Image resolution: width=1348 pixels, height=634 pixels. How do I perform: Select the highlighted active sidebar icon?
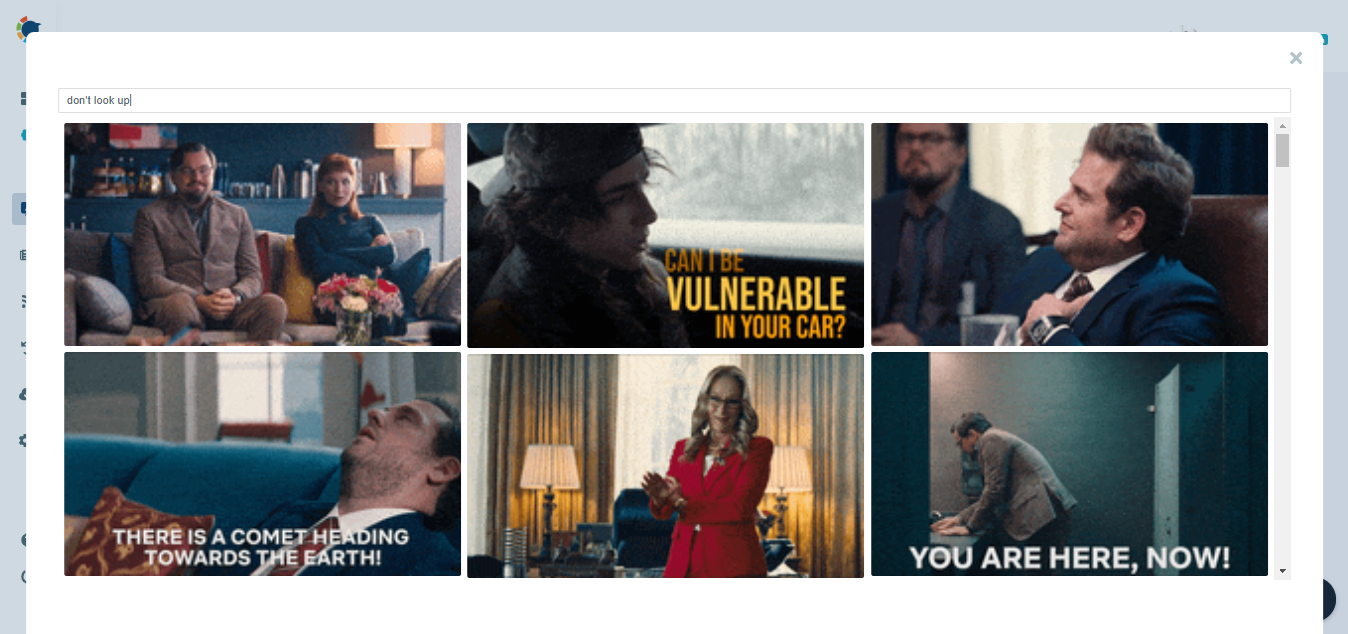pyautogui.click(x=20, y=209)
